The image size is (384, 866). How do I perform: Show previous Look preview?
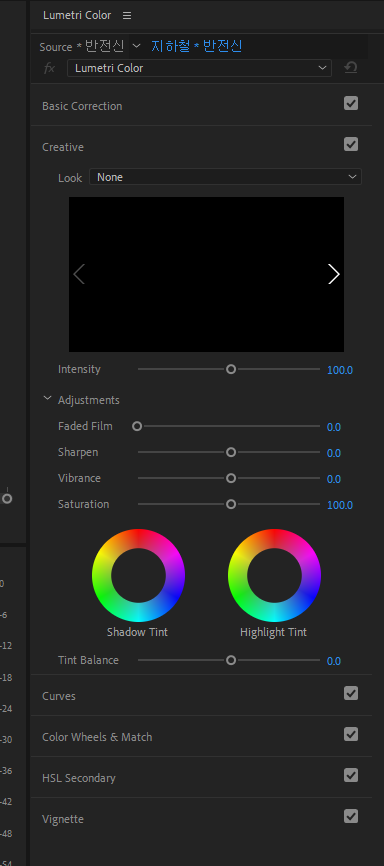click(x=79, y=274)
